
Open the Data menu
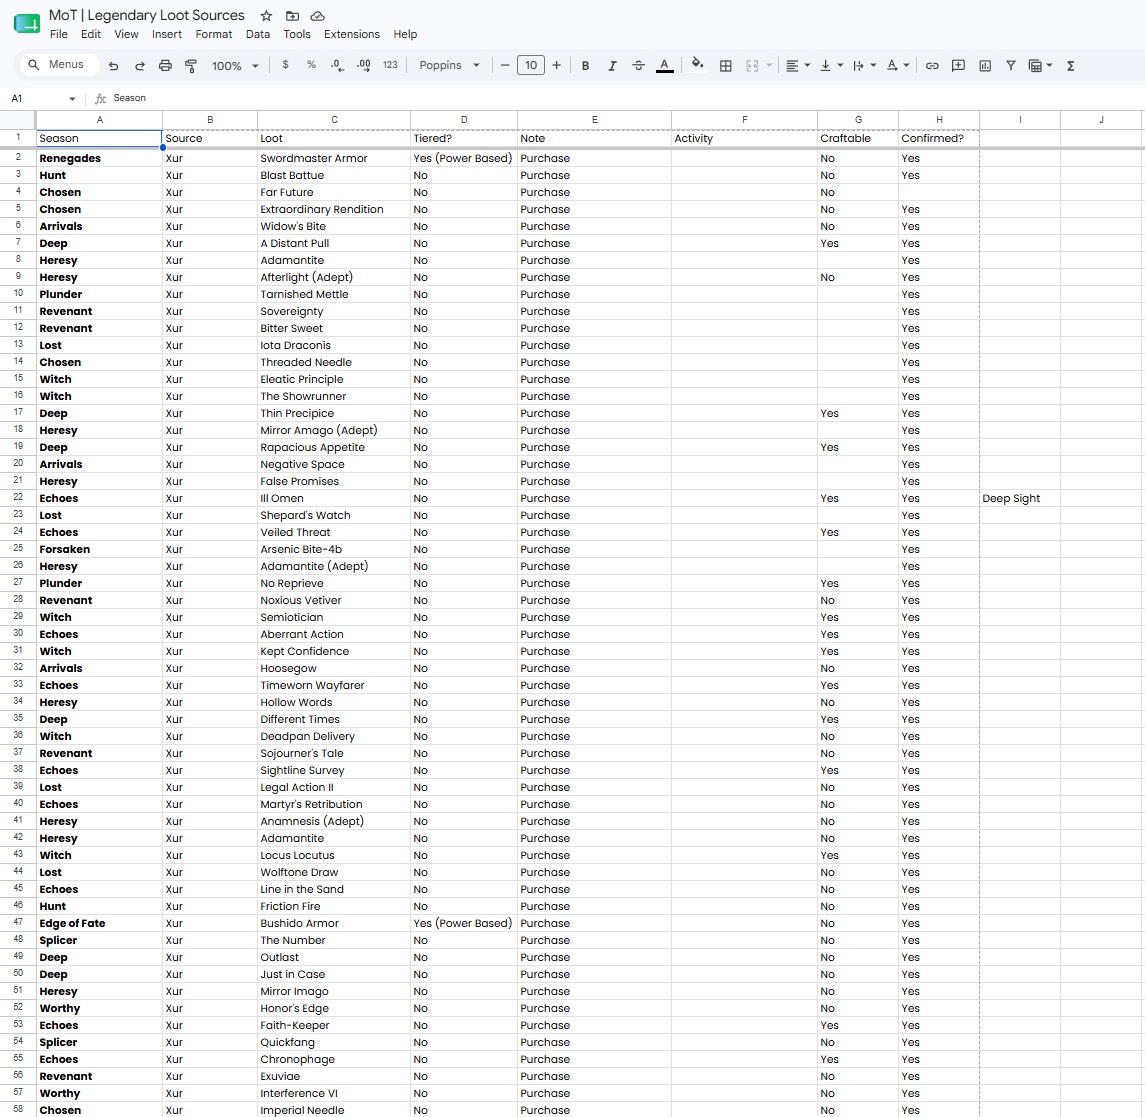click(258, 34)
